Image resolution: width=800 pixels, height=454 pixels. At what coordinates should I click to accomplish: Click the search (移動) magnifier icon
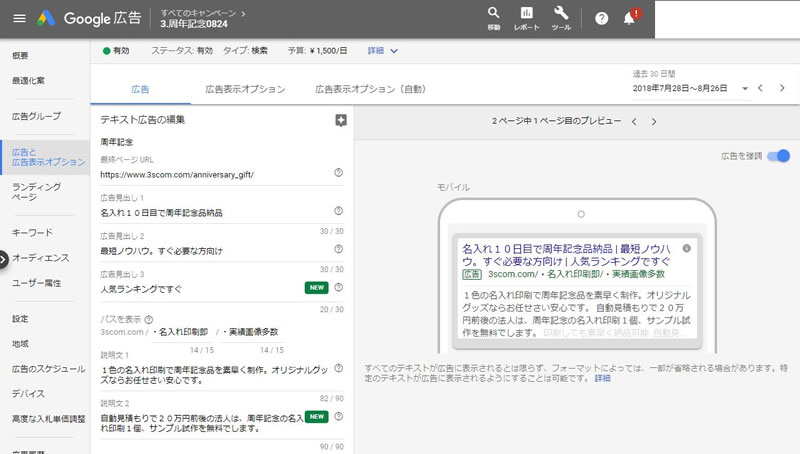point(494,14)
